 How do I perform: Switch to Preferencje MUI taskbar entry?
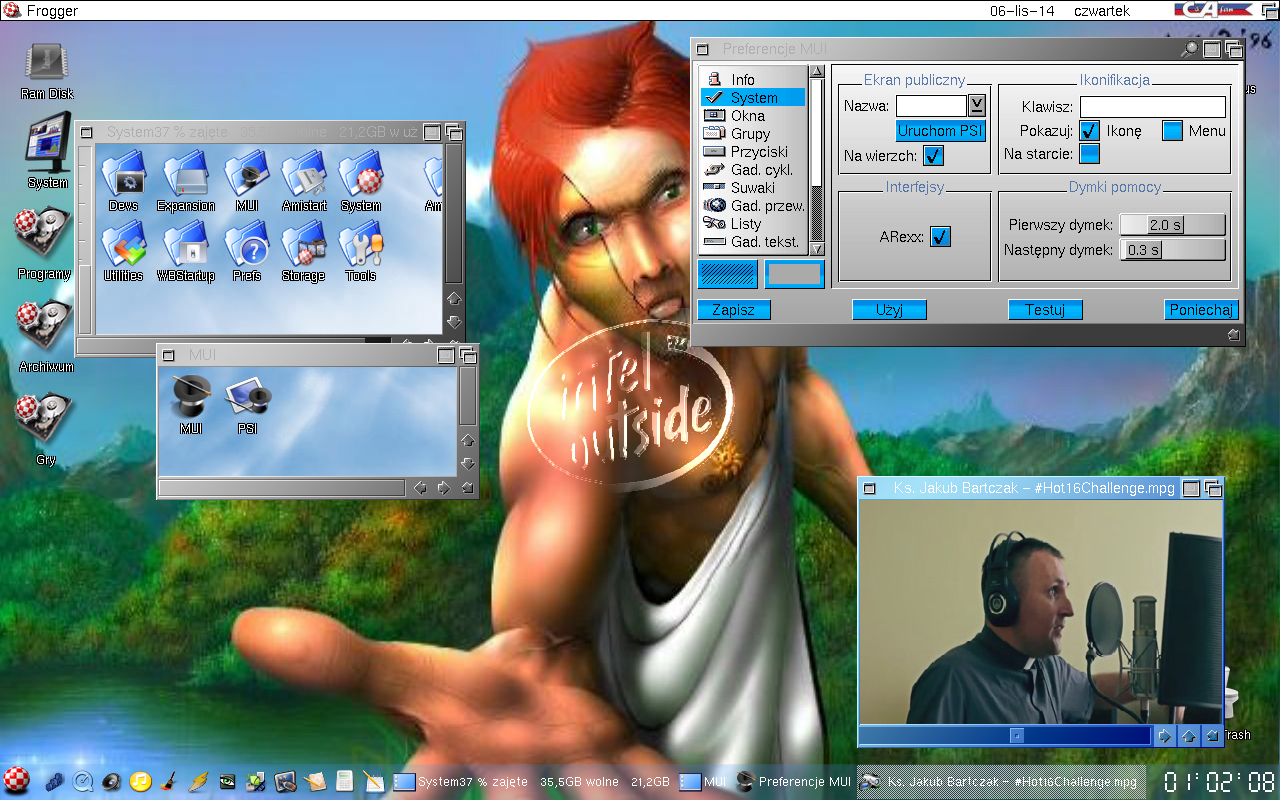794,781
